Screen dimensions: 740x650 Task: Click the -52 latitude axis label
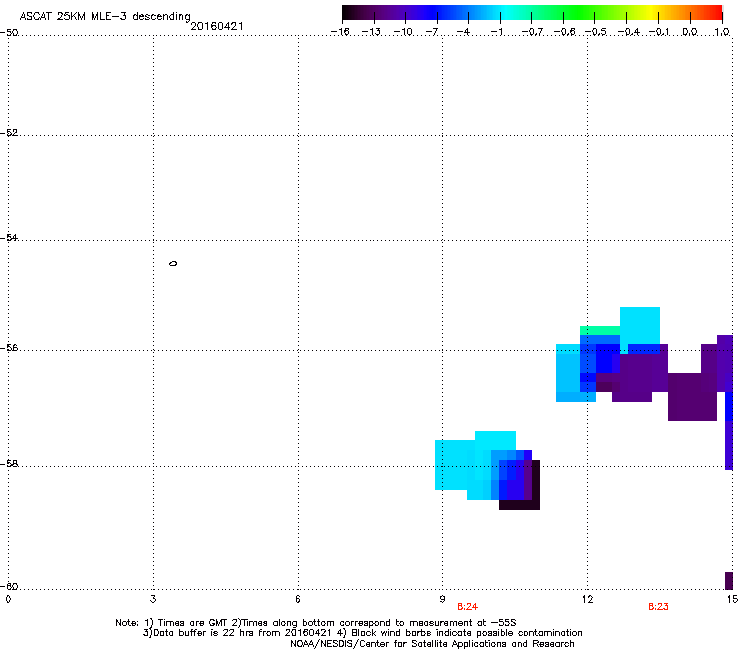9,133
